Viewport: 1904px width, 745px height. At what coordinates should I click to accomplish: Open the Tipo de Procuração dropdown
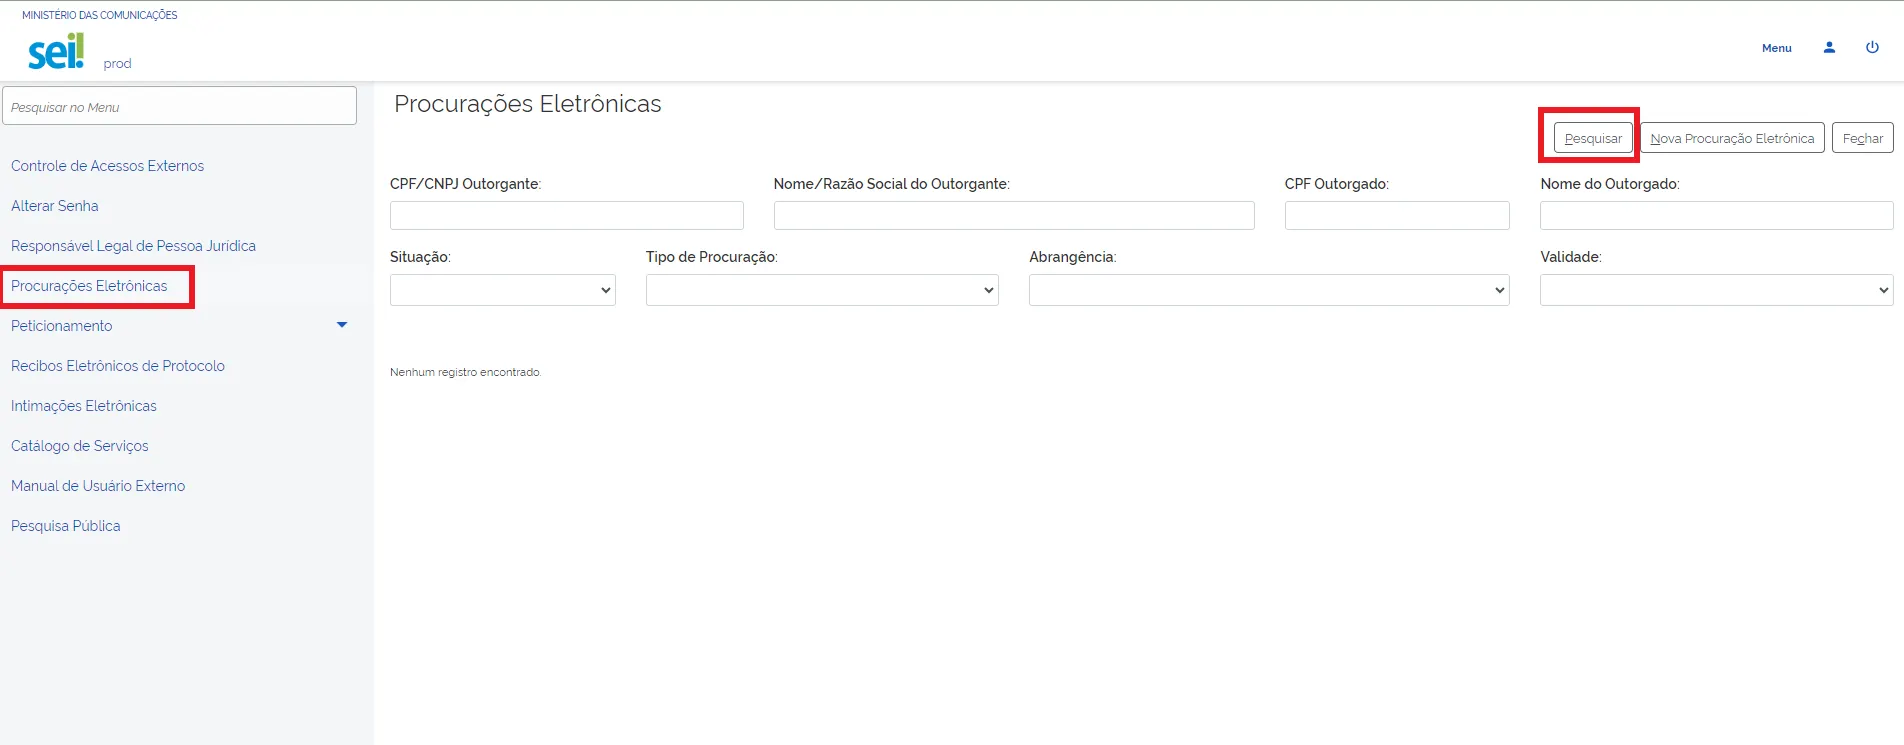(x=821, y=290)
